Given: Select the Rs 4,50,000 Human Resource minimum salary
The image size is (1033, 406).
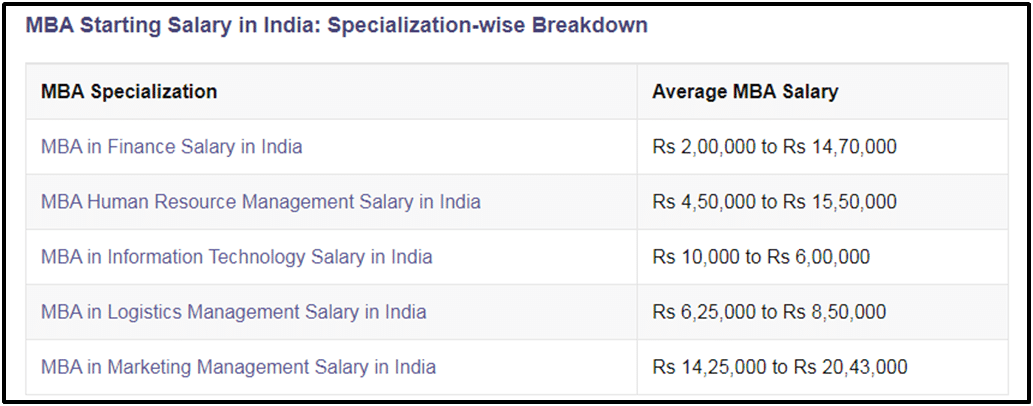Looking at the screenshot, I should [x=704, y=201].
